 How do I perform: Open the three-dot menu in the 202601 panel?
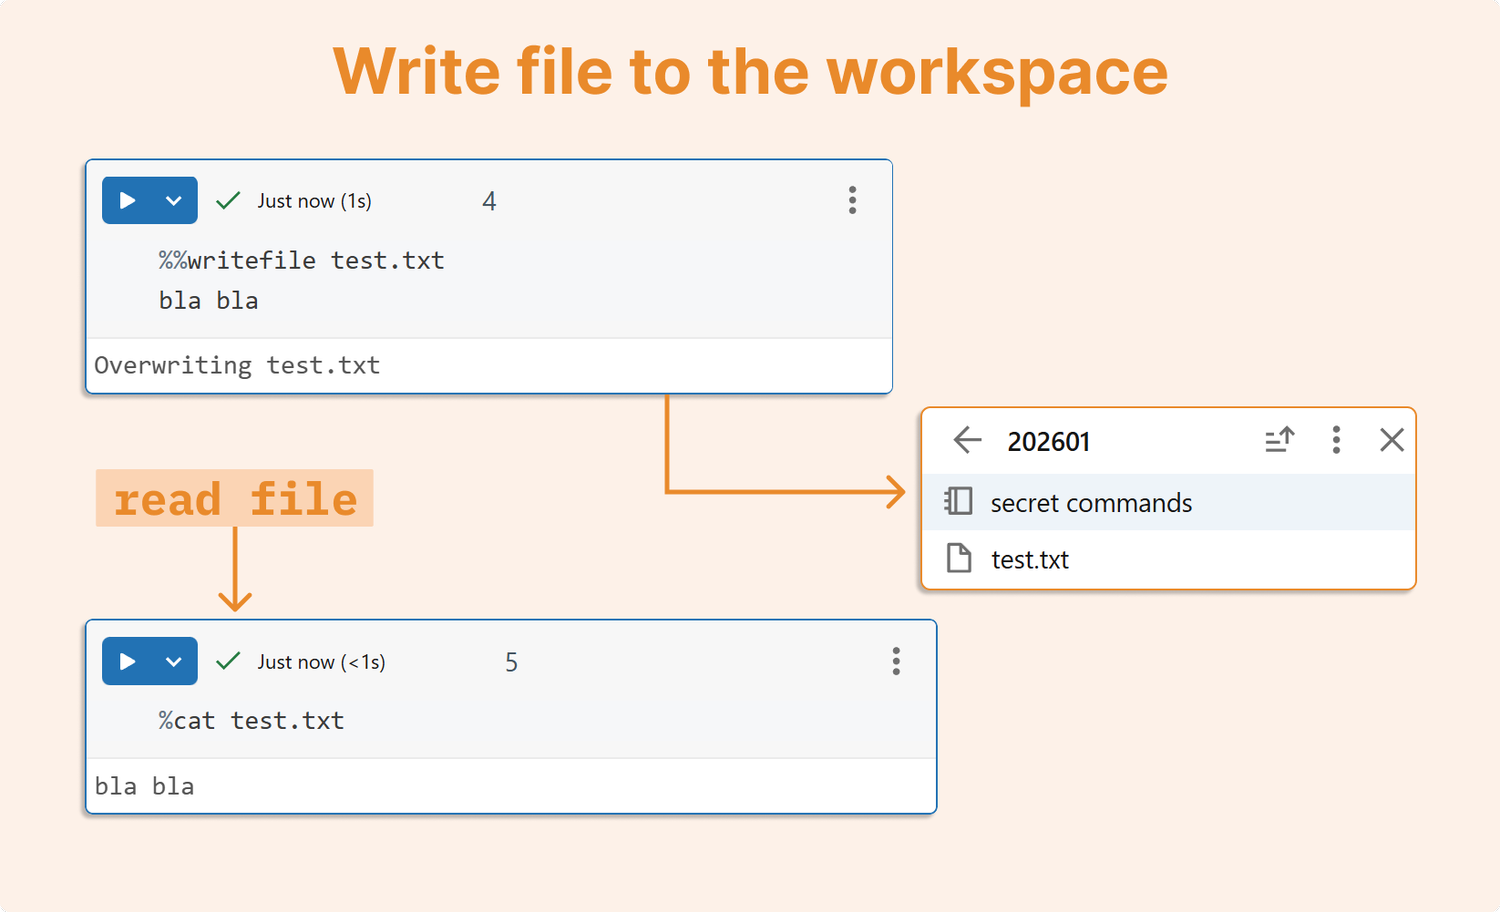click(x=1336, y=440)
